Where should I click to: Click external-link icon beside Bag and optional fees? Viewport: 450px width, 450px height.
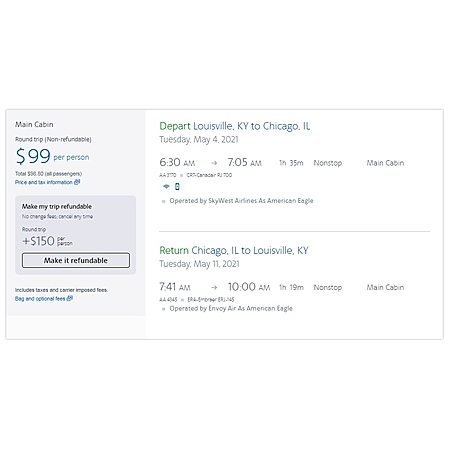[70, 298]
